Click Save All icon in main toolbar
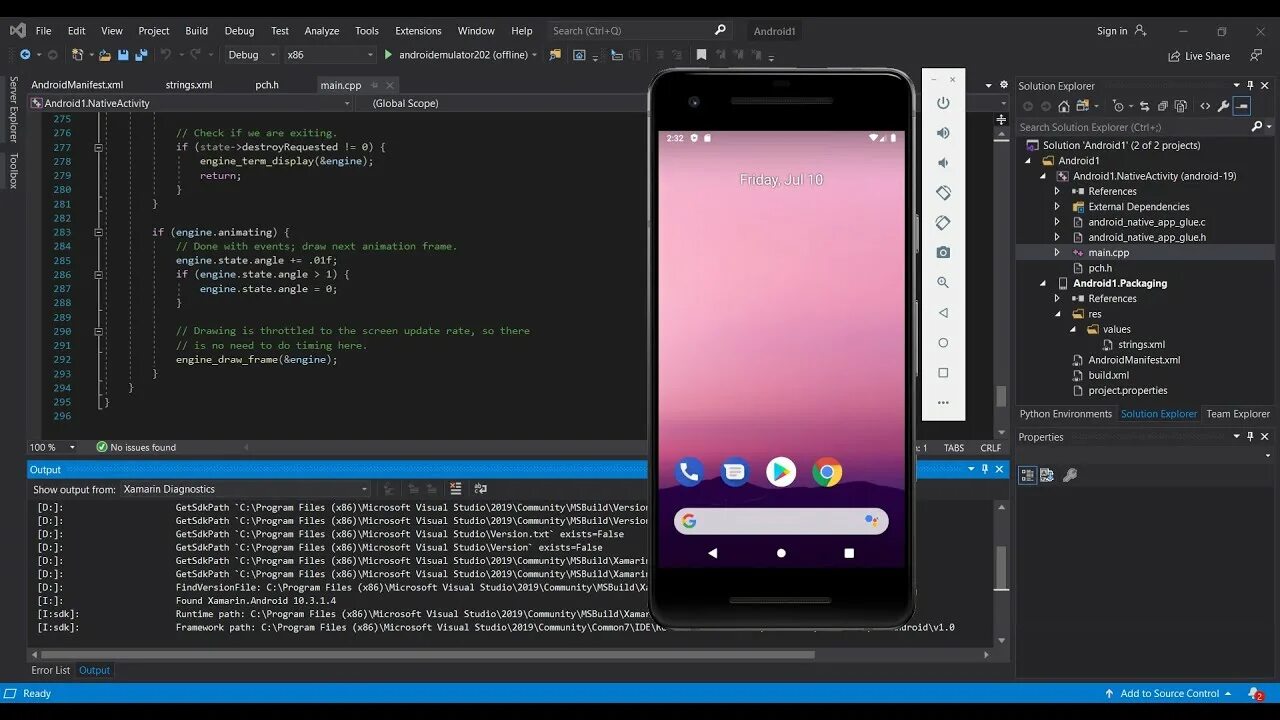Image resolution: width=1280 pixels, height=720 pixels. tap(141, 55)
